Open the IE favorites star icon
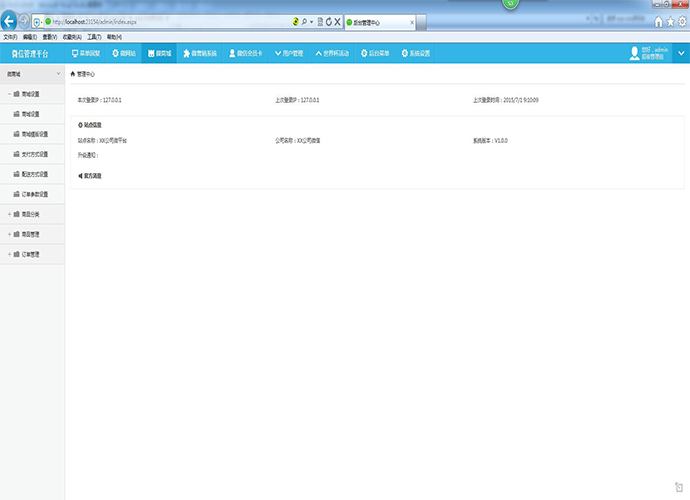690x500 pixels. click(669, 21)
